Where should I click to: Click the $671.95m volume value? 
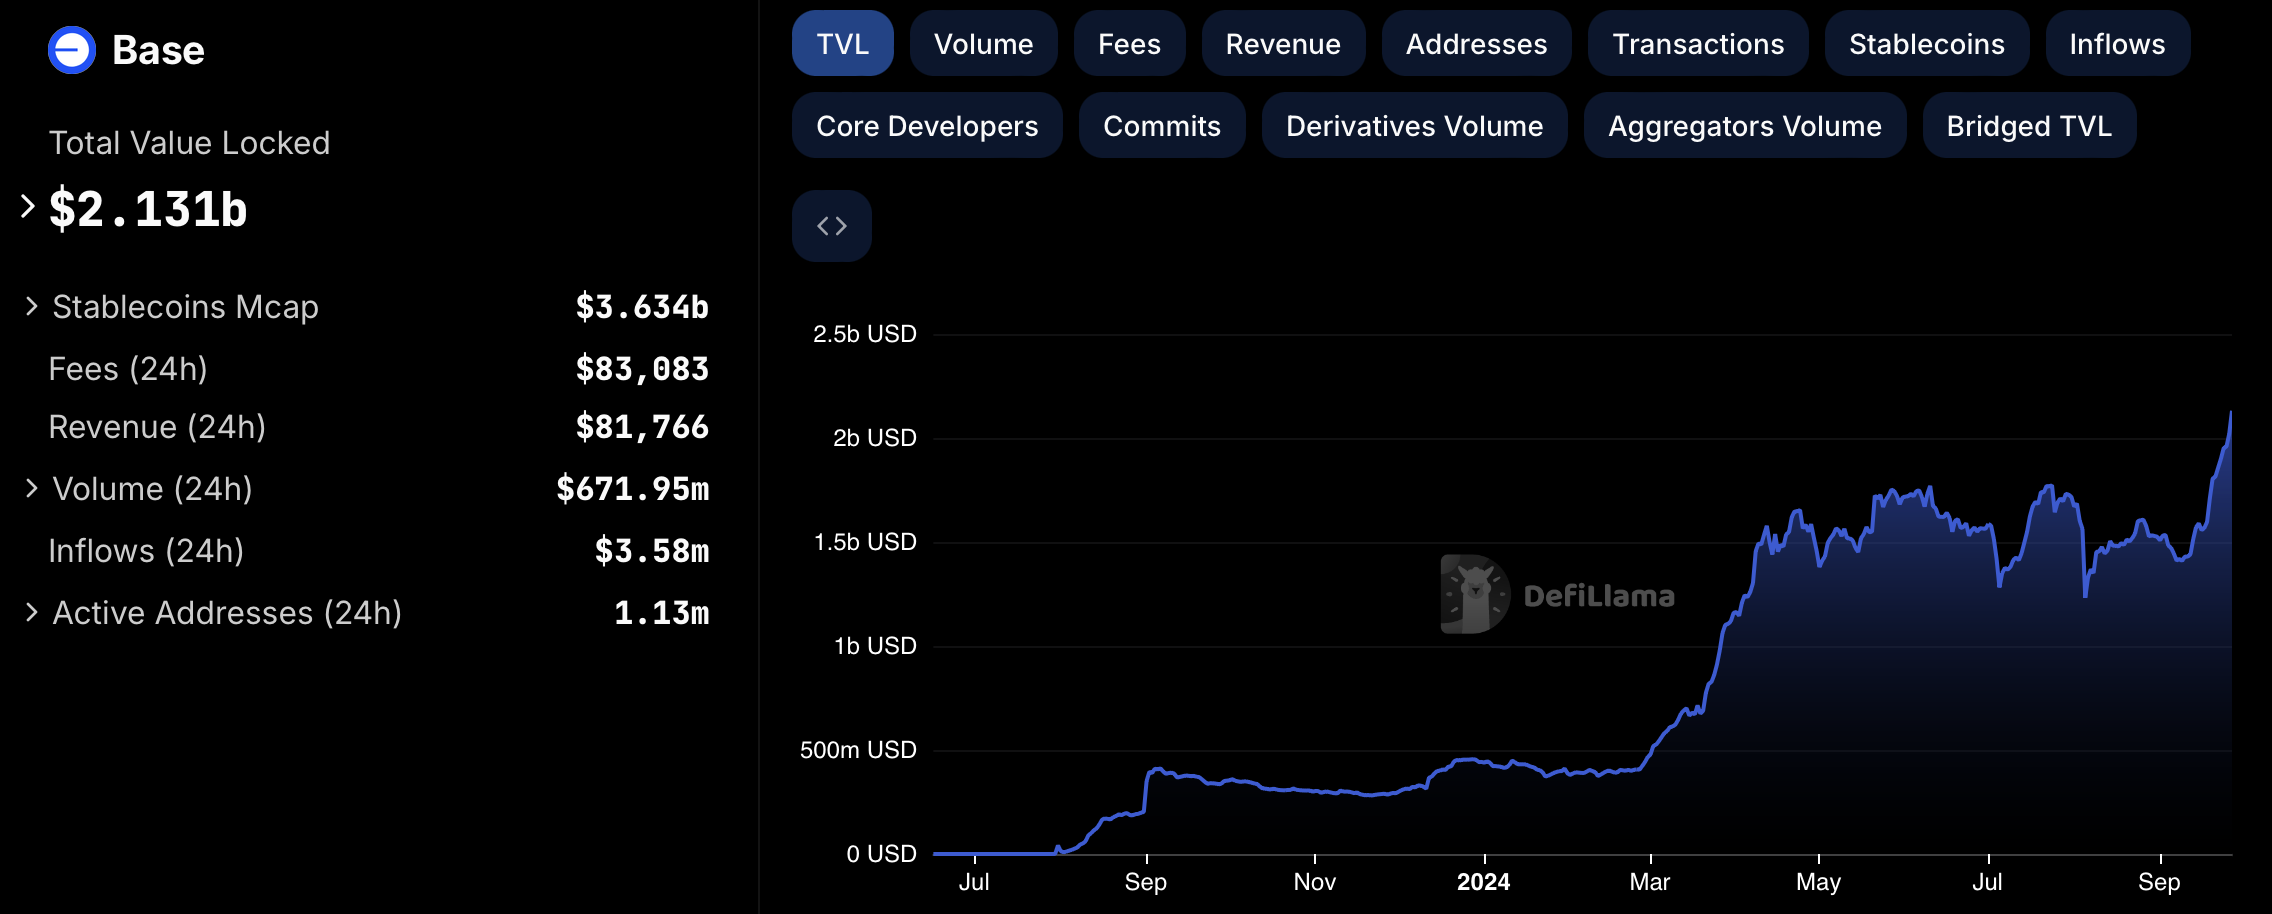[633, 489]
